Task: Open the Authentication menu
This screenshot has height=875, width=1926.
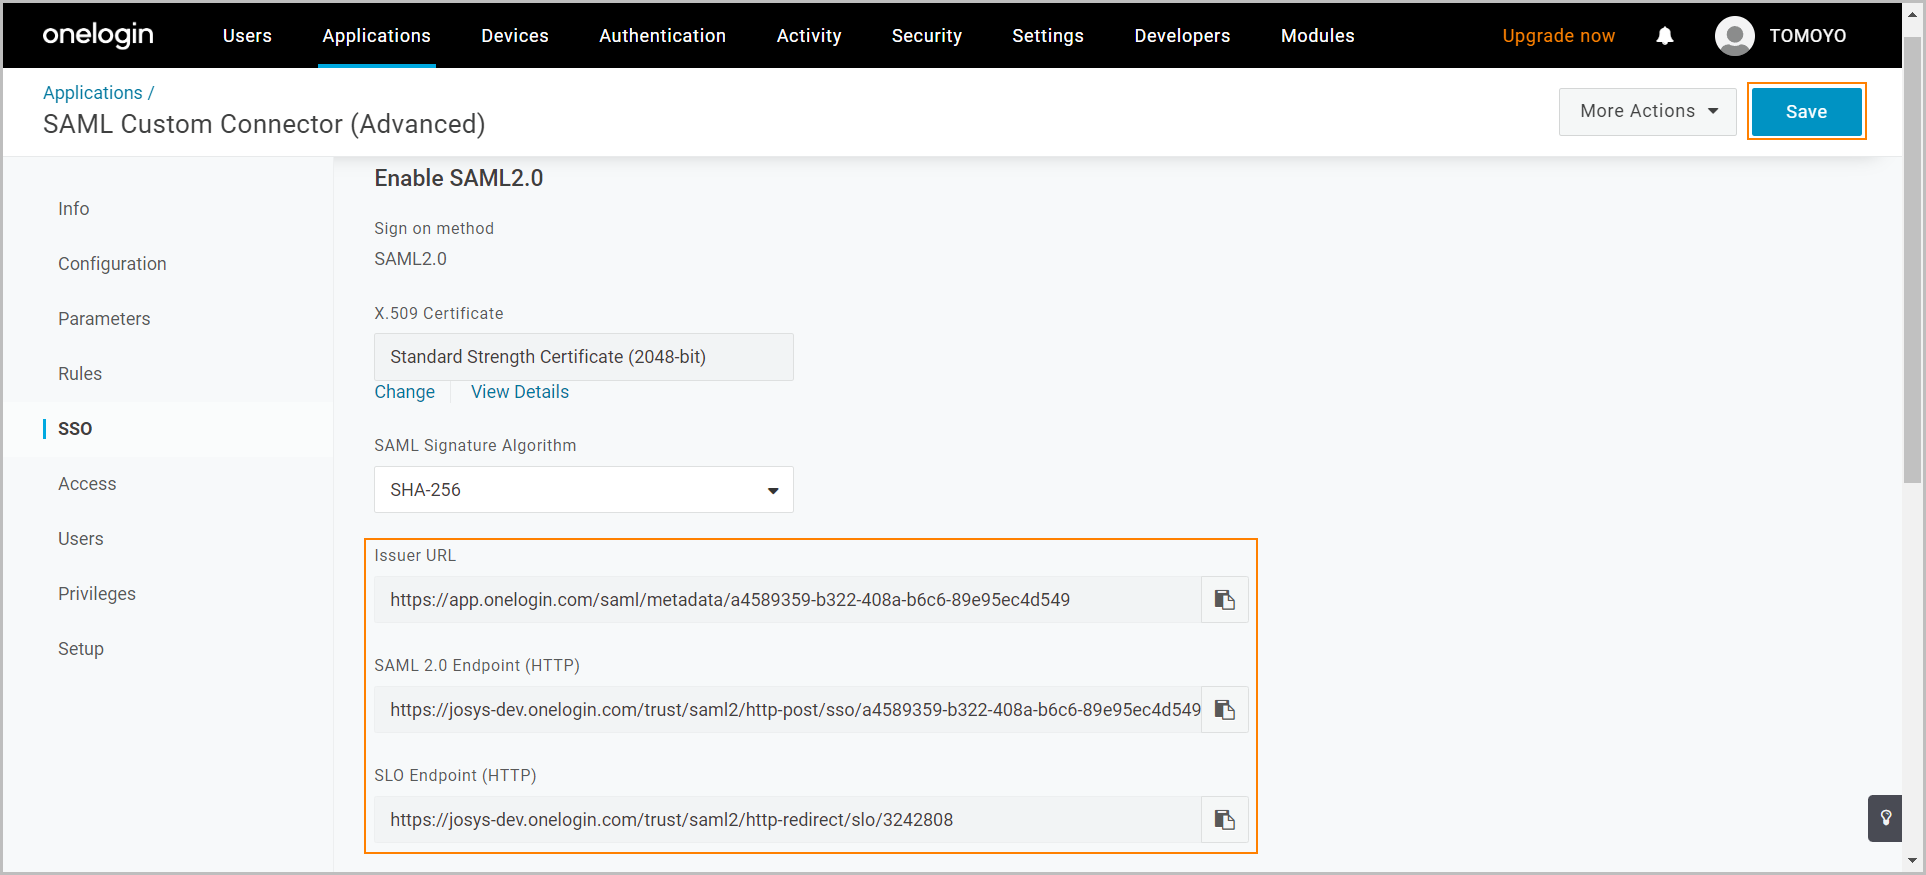Action: click(663, 36)
